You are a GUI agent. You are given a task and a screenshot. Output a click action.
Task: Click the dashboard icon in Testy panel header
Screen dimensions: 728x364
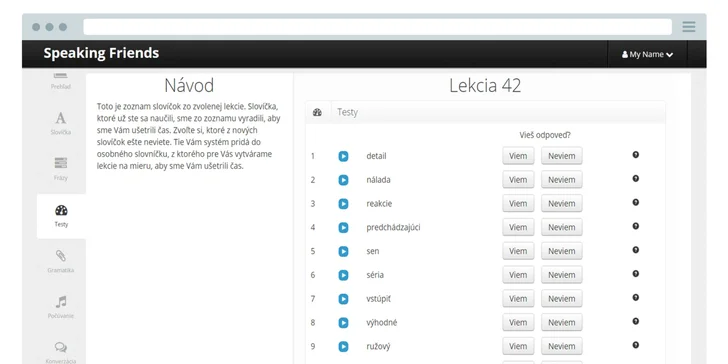coord(318,112)
